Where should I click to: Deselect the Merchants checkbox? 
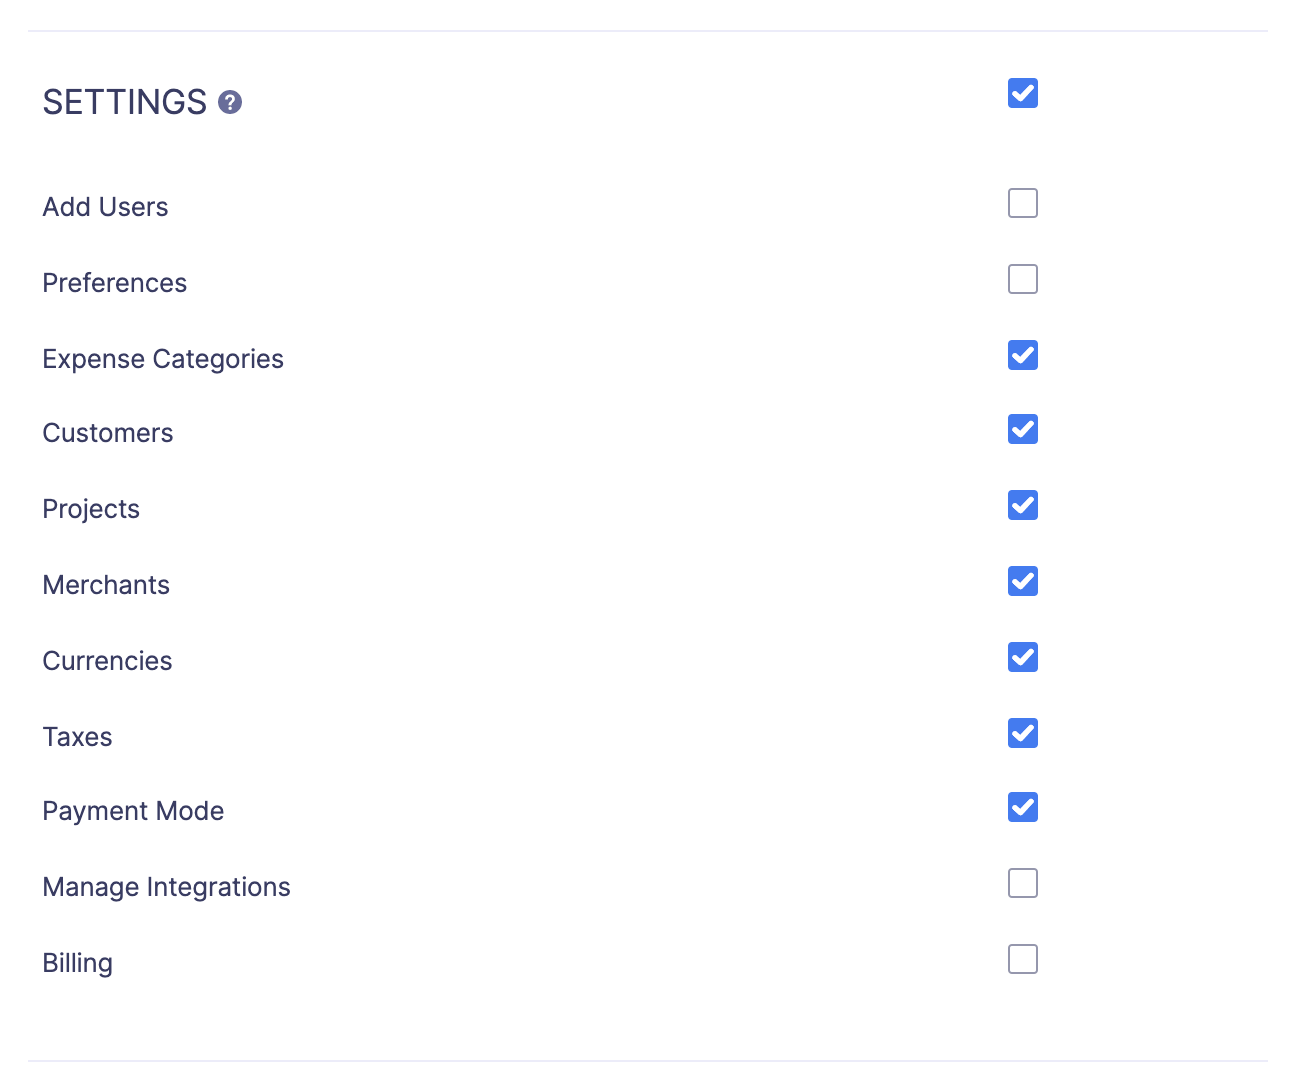click(x=1022, y=581)
